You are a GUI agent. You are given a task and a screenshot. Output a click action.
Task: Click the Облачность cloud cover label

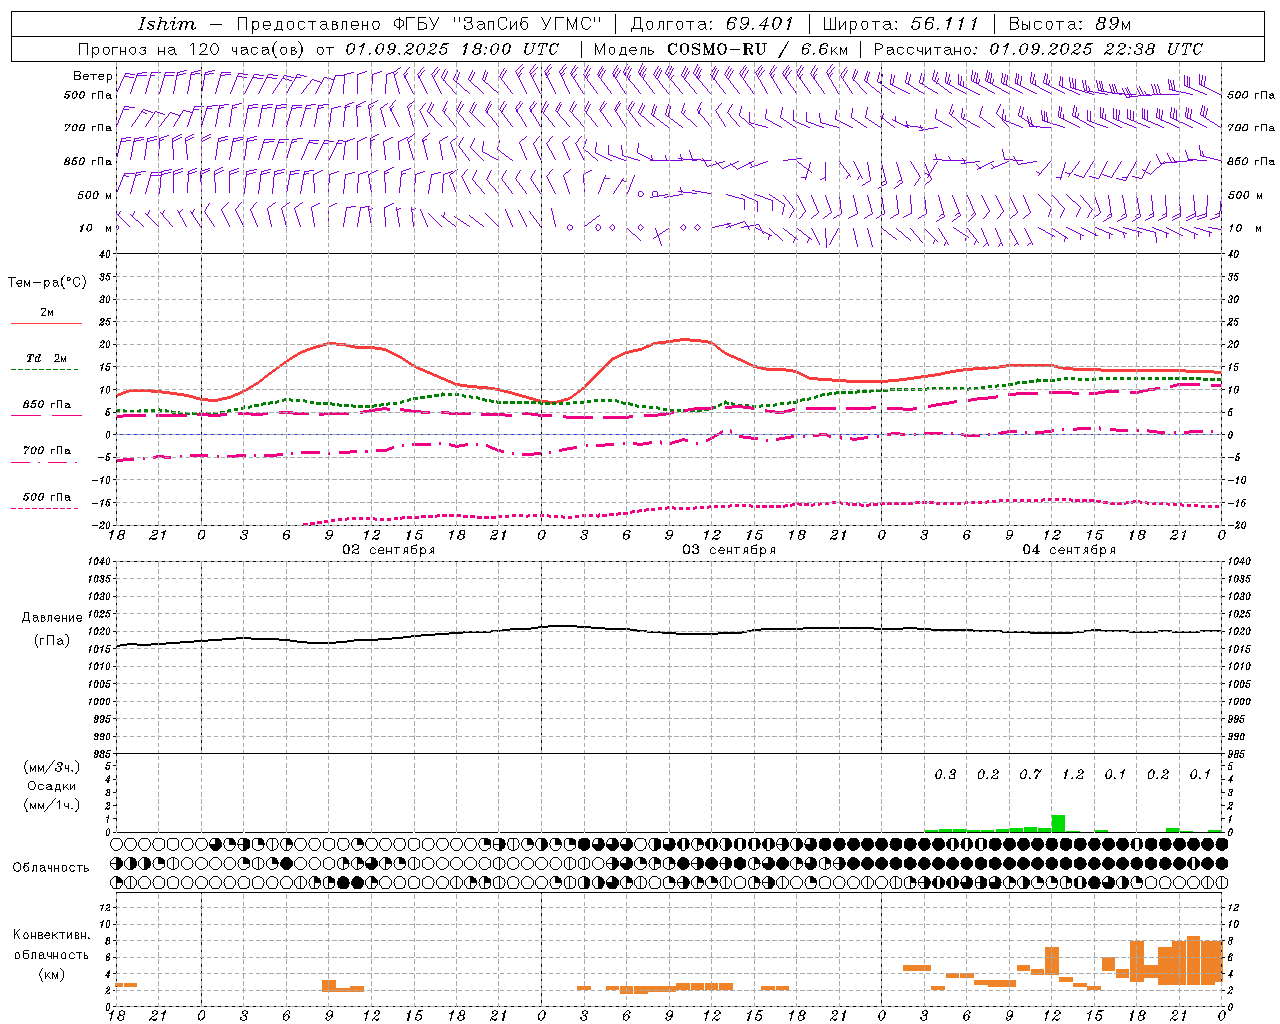coord(51,868)
